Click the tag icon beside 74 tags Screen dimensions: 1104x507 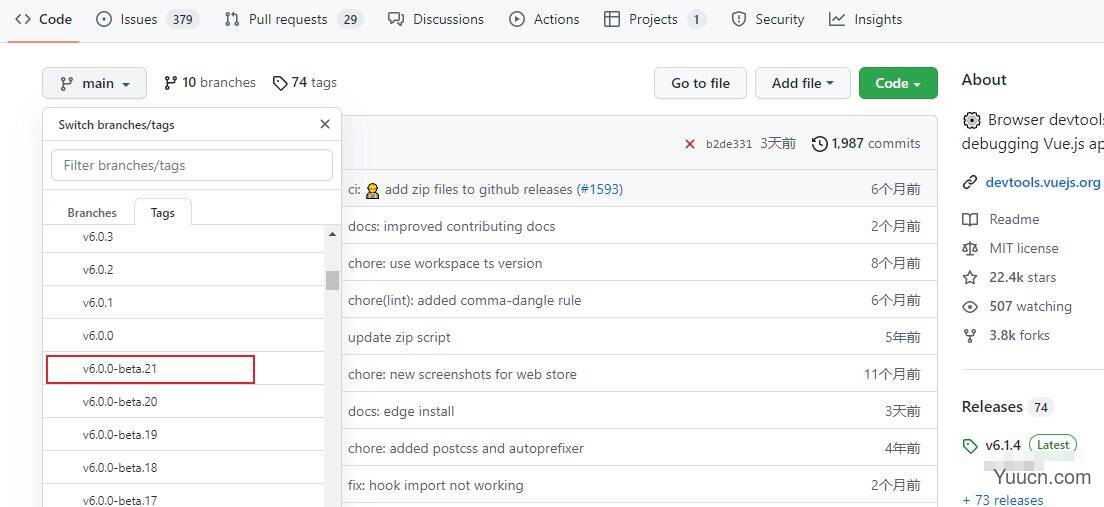click(280, 84)
